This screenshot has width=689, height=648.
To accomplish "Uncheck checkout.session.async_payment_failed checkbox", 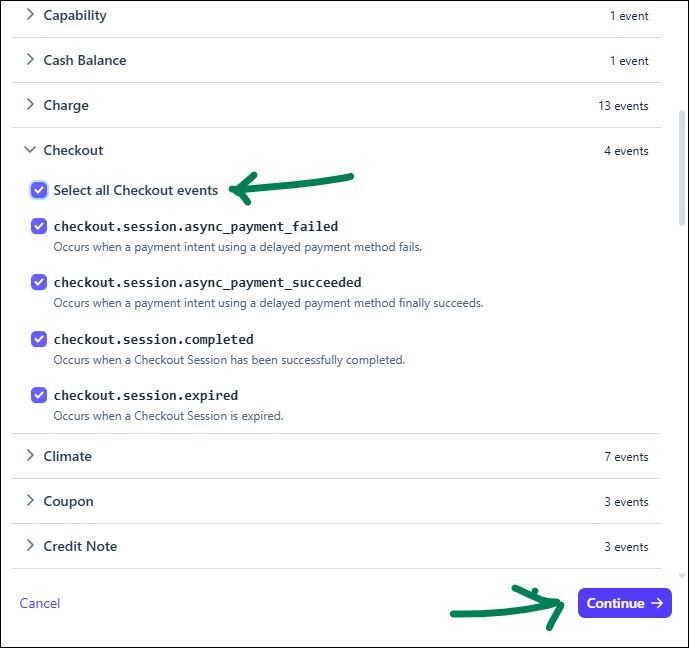I will (x=39, y=226).
